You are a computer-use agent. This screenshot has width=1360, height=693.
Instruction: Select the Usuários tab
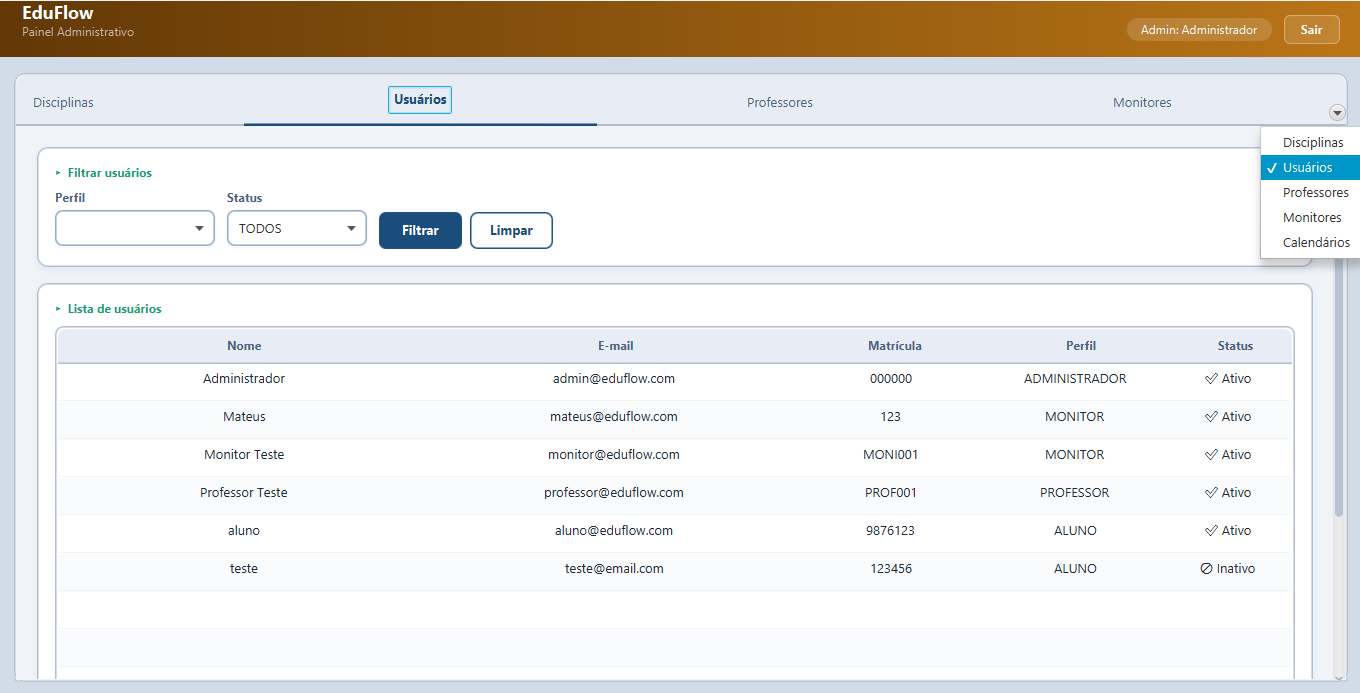point(420,100)
